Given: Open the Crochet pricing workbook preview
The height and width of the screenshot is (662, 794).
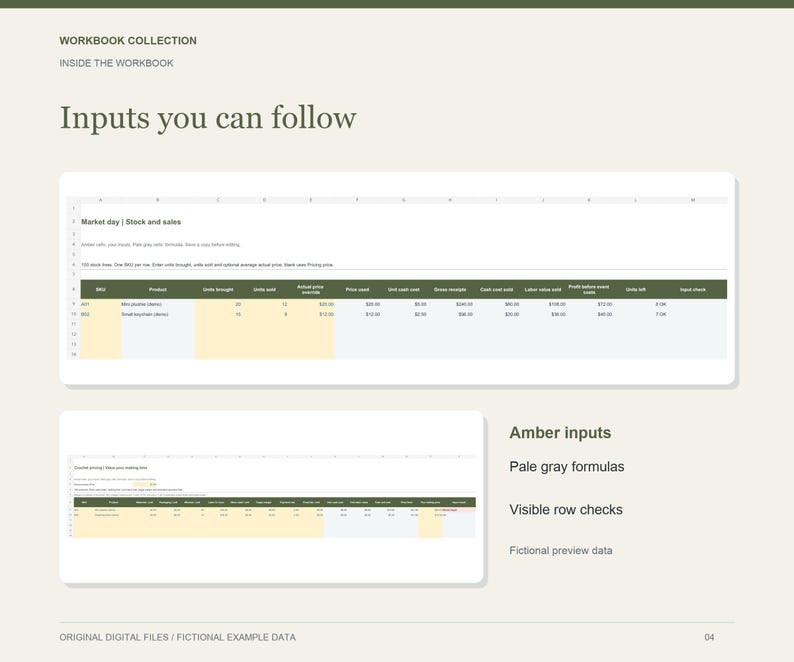Looking at the screenshot, I should (271, 496).
